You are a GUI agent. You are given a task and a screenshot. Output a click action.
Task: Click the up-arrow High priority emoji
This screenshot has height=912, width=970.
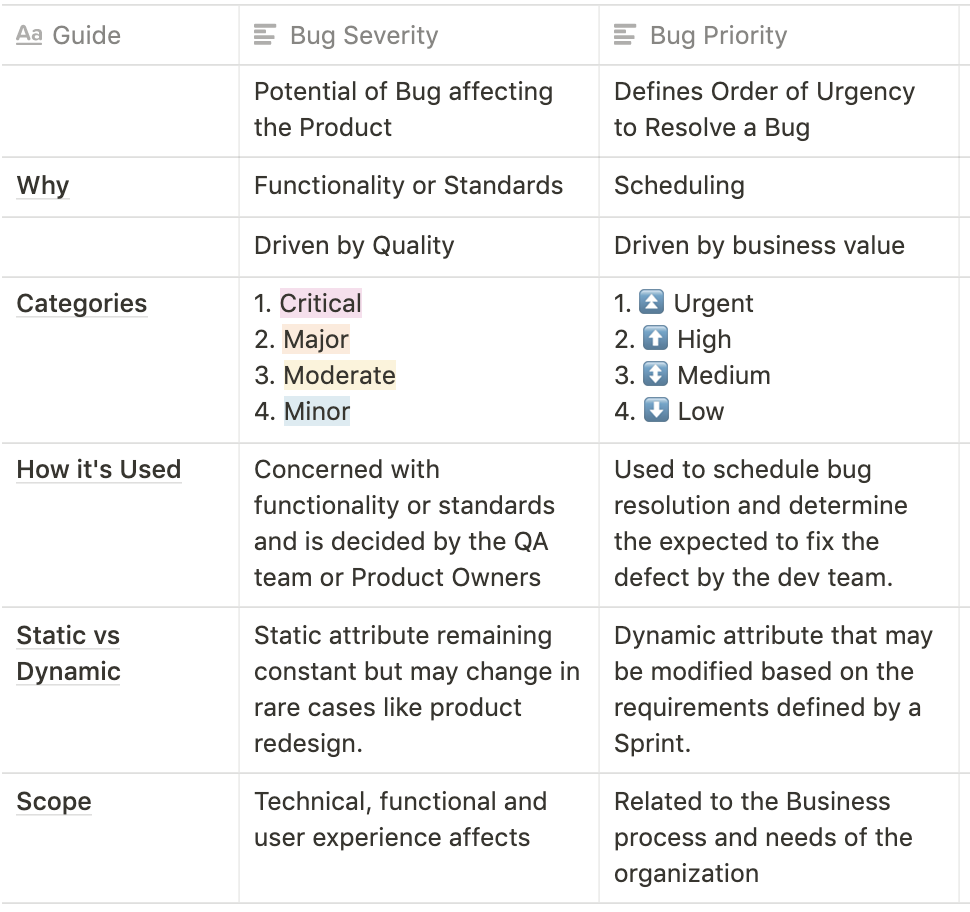point(655,338)
